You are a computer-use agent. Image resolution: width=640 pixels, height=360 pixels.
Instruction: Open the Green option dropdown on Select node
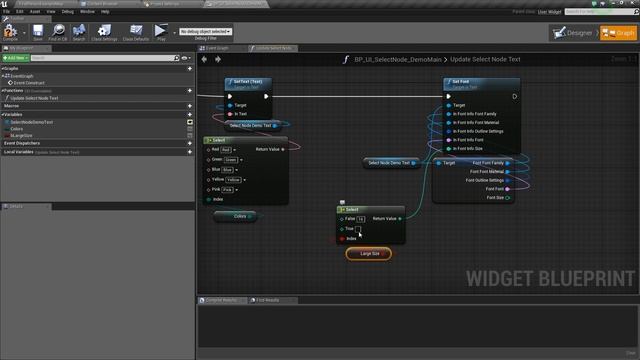(x=241, y=160)
